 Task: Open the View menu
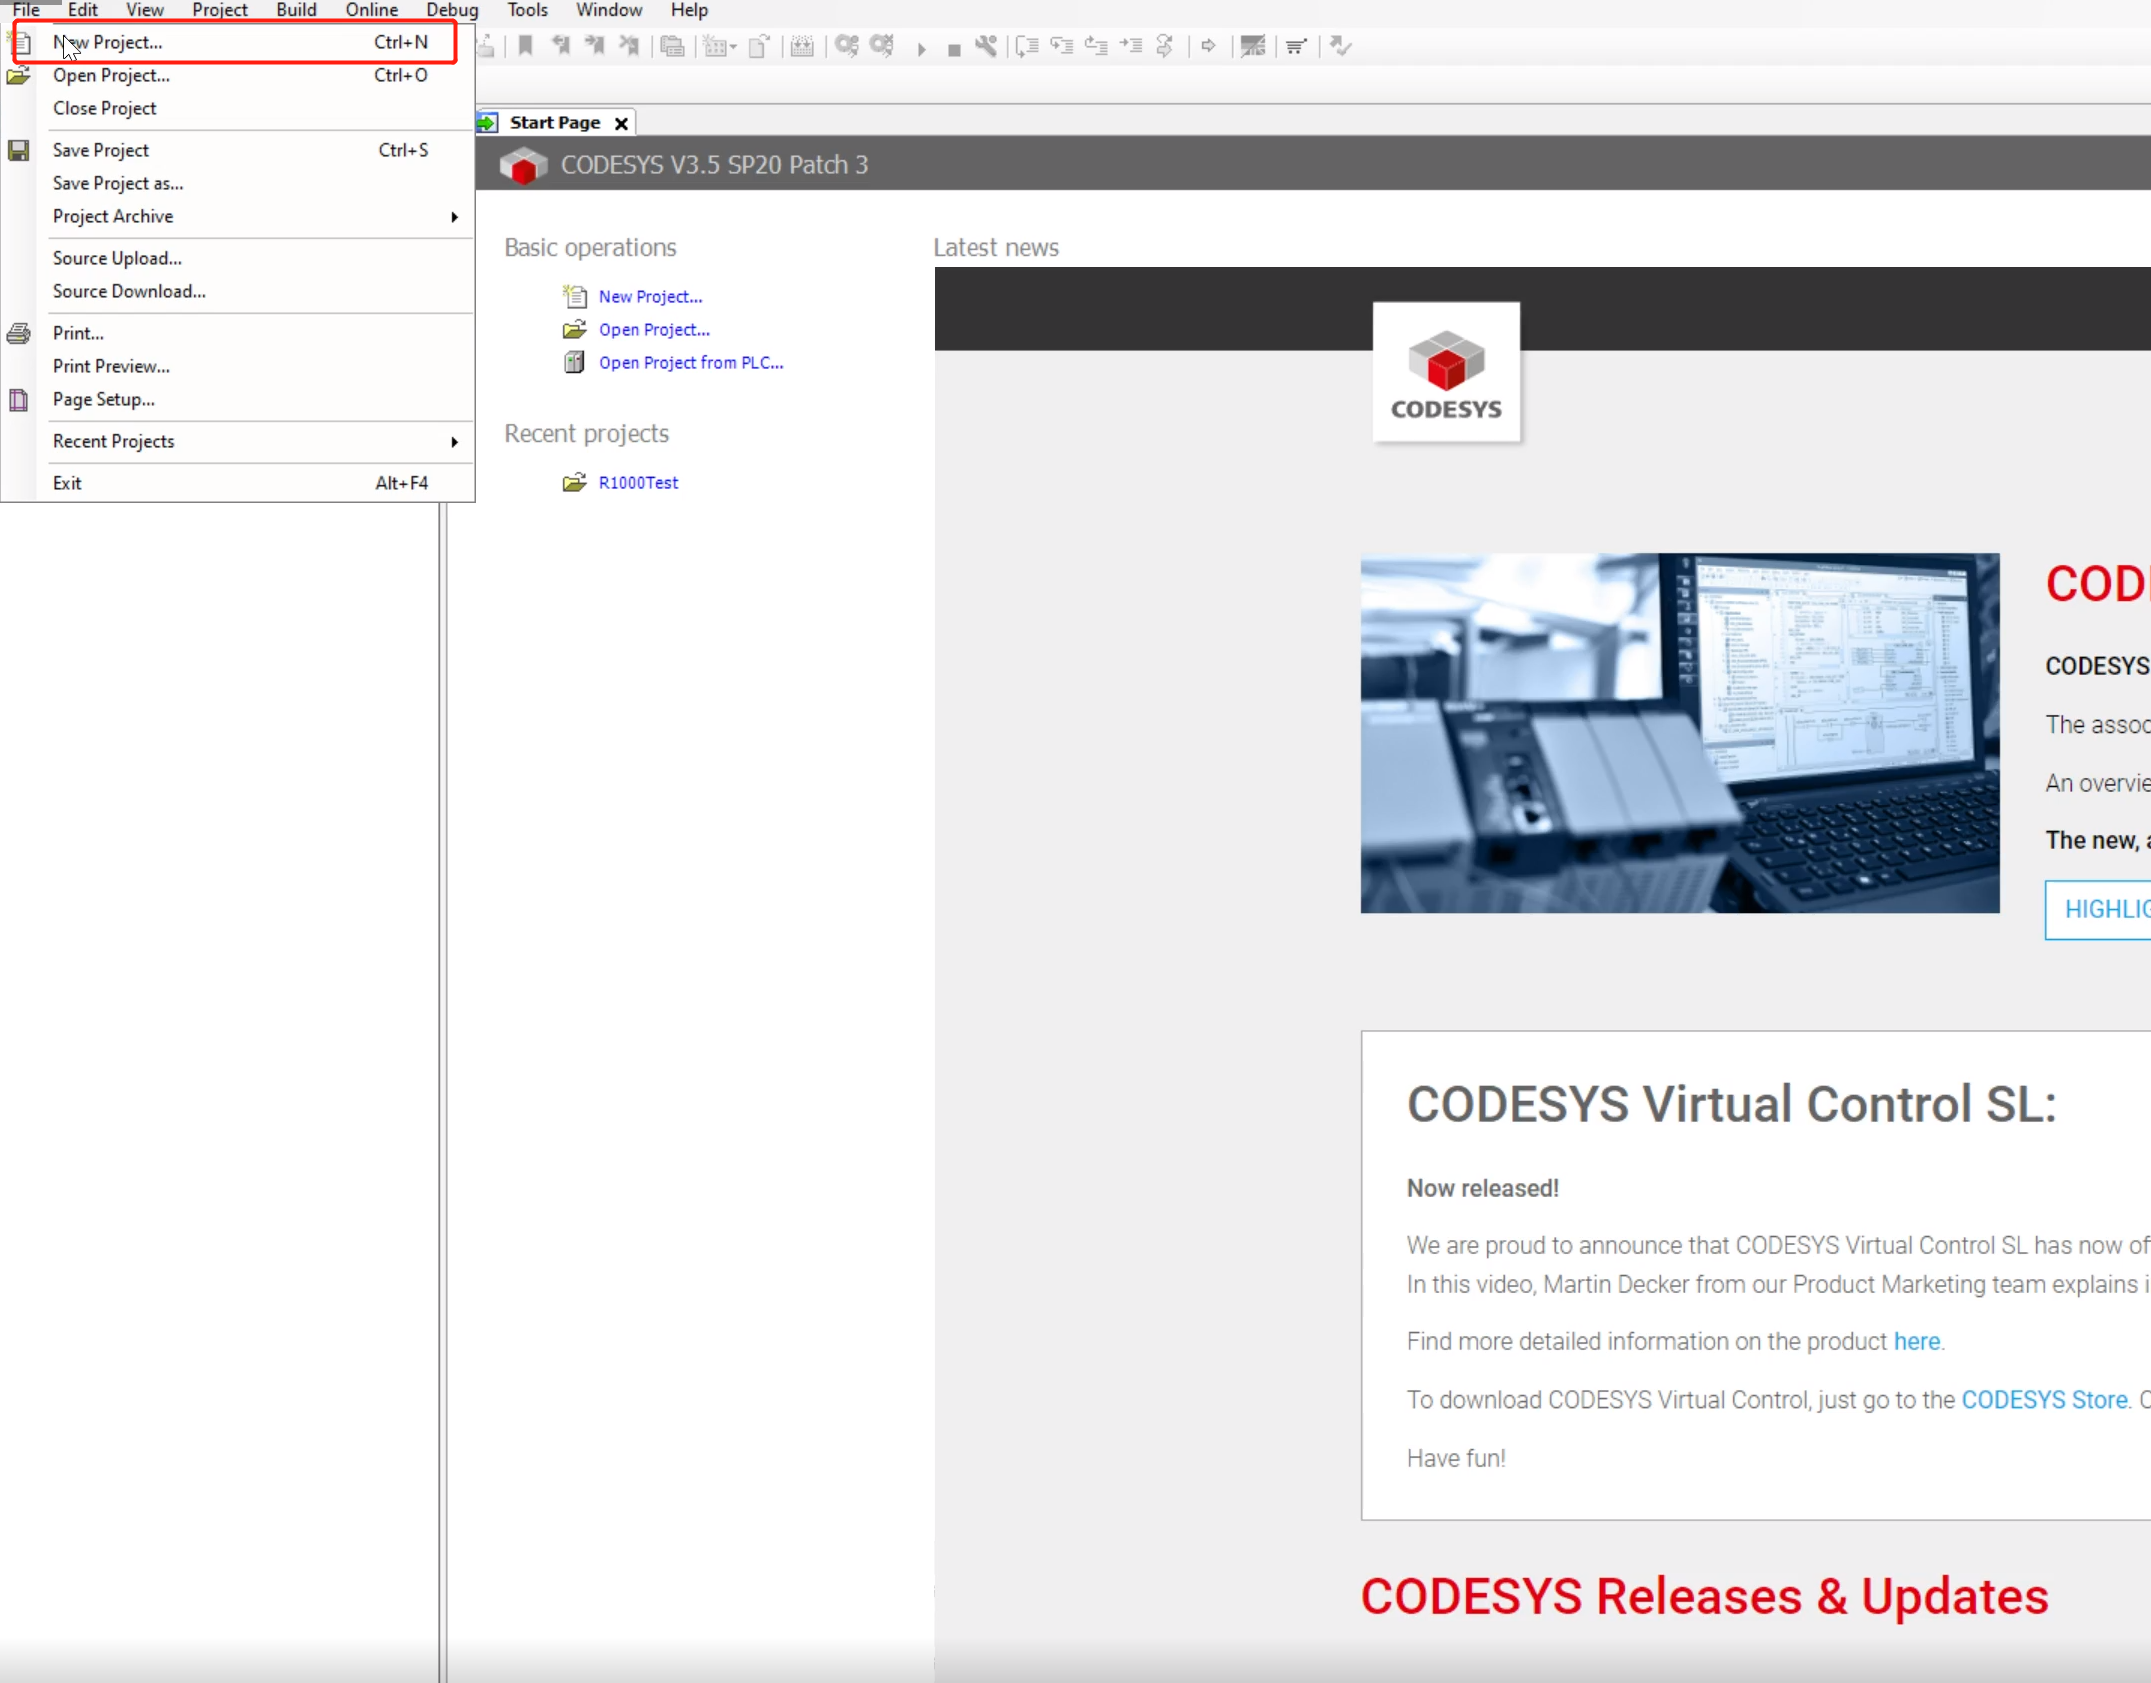[x=145, y=10]
